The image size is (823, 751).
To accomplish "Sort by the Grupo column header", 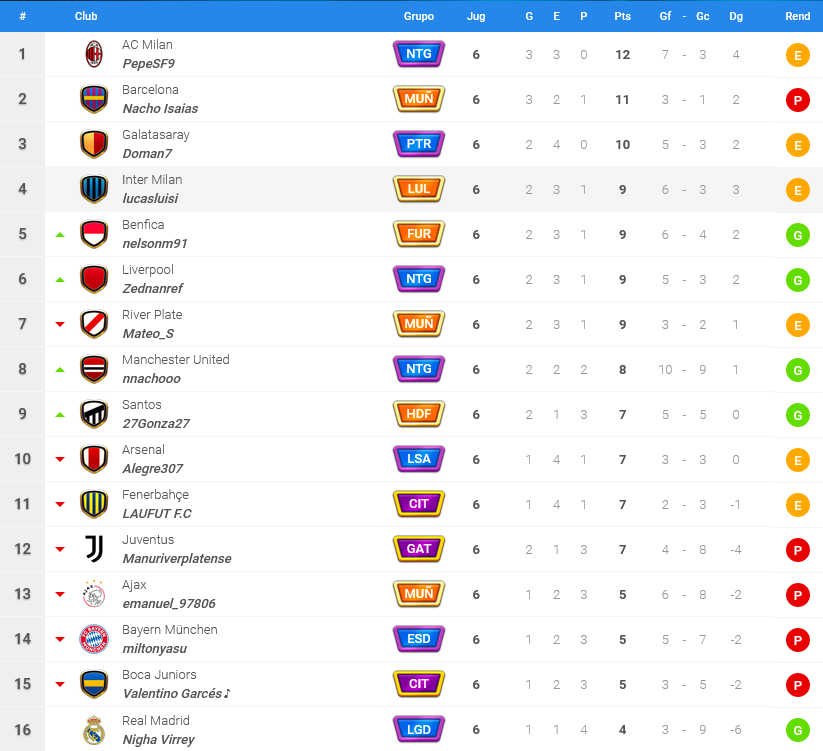I will pos(419,16).
